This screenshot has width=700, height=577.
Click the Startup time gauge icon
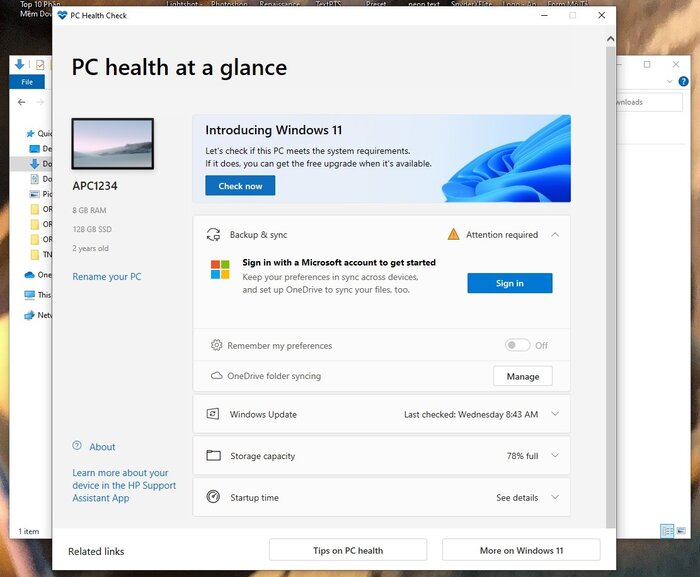tap(213, 497)
